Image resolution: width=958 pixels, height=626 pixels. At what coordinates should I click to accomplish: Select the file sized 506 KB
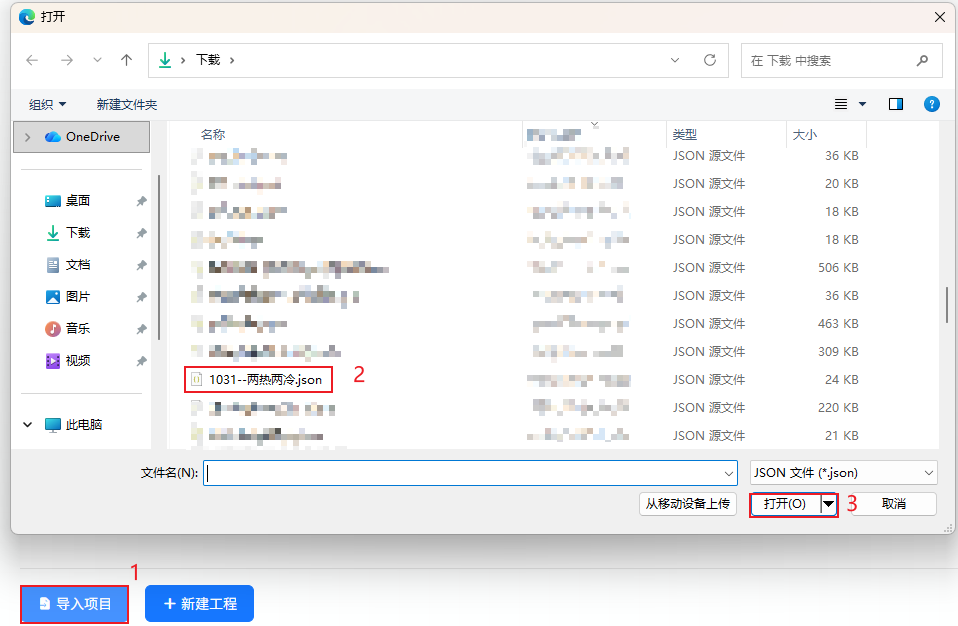[x=525, y=268]
